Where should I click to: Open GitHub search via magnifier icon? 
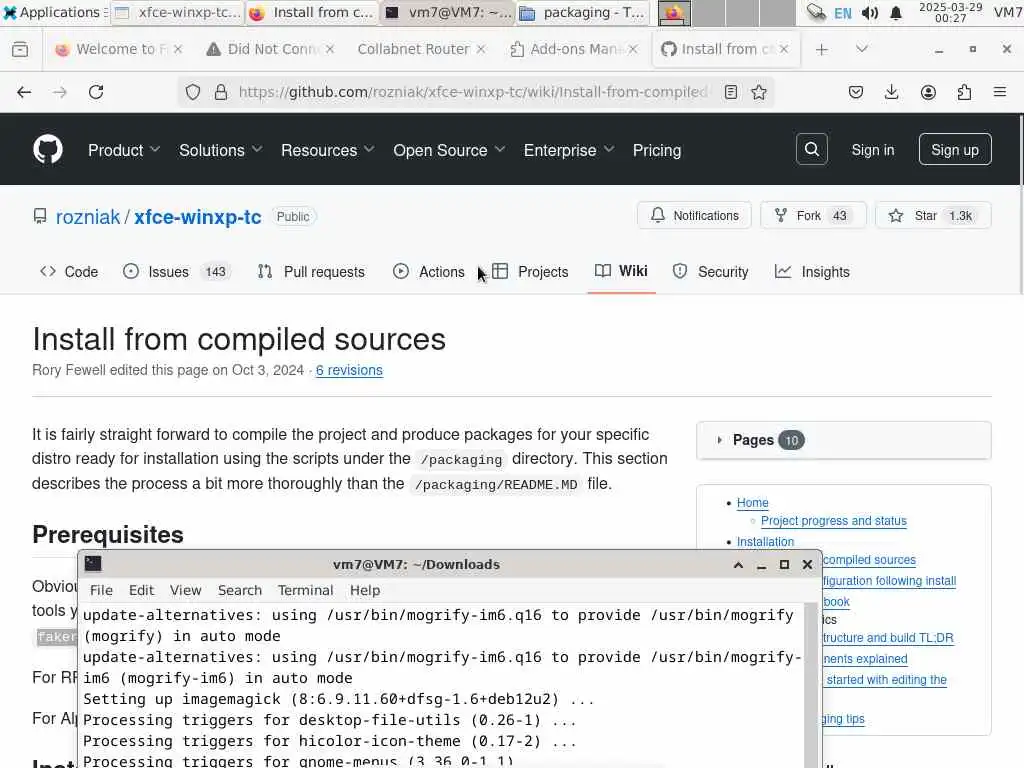click(812, 150)
